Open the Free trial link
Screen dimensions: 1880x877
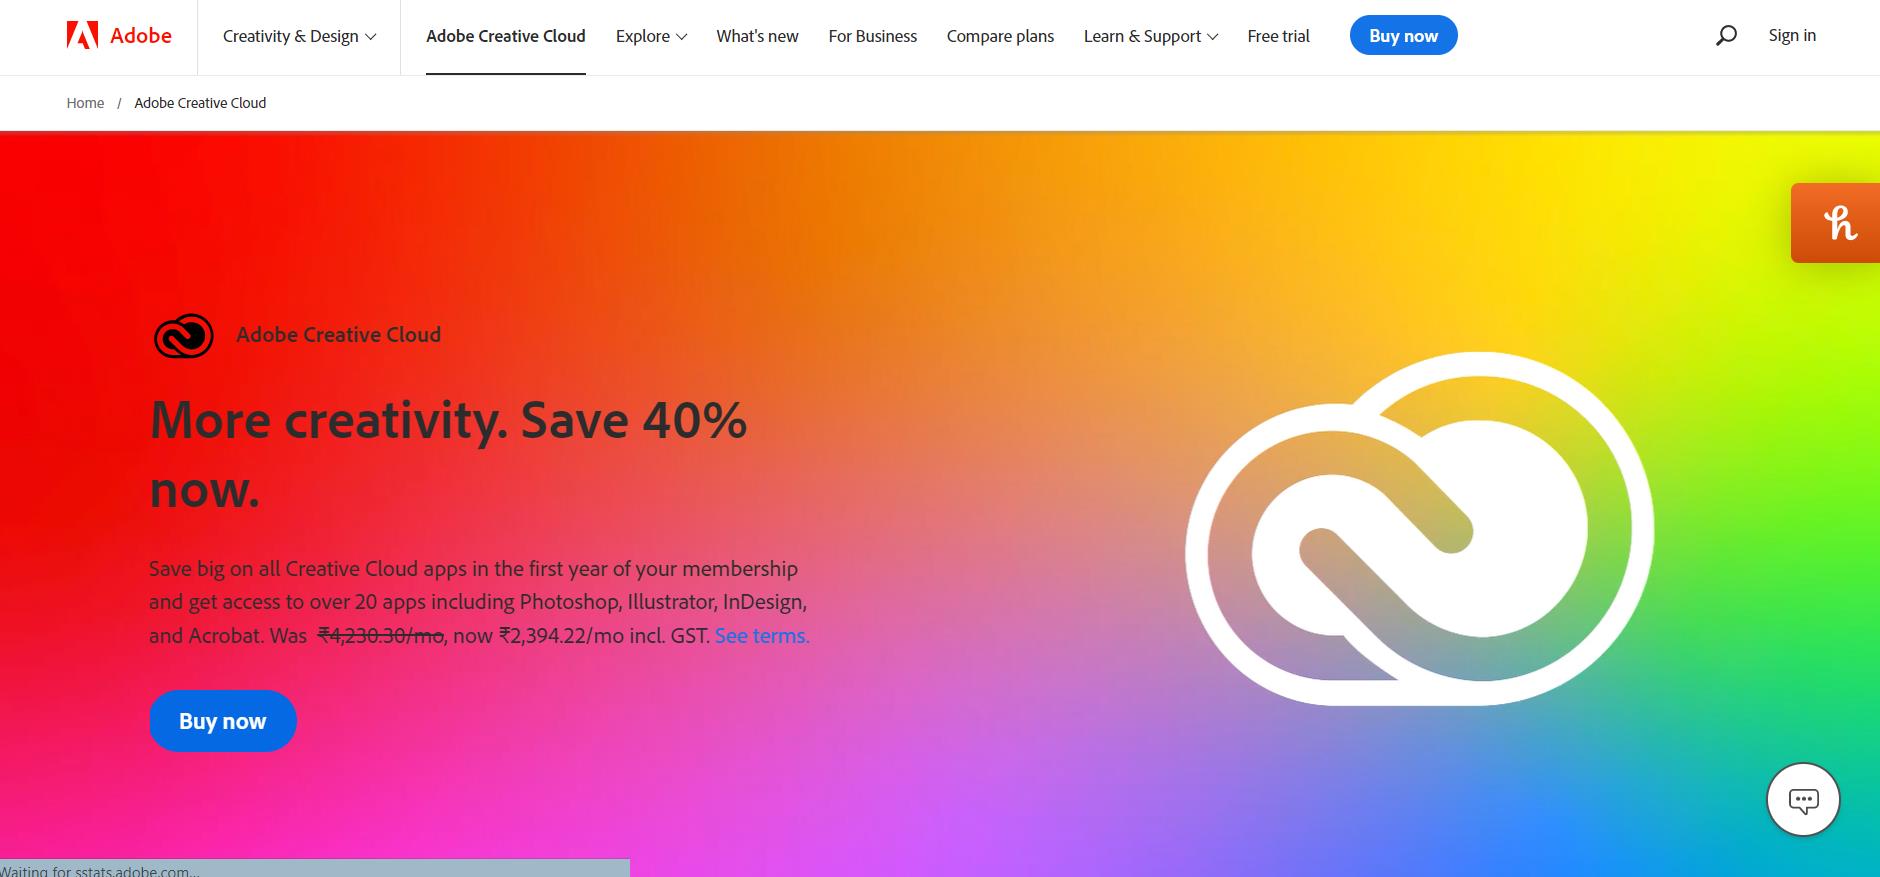click(1278, 36)
